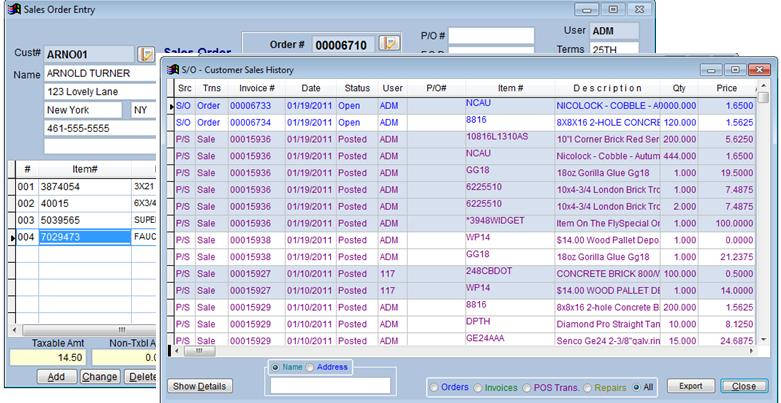This screenshot has height=403, width=781.
Task: Click the Status column header
Action: click(357, 88)
